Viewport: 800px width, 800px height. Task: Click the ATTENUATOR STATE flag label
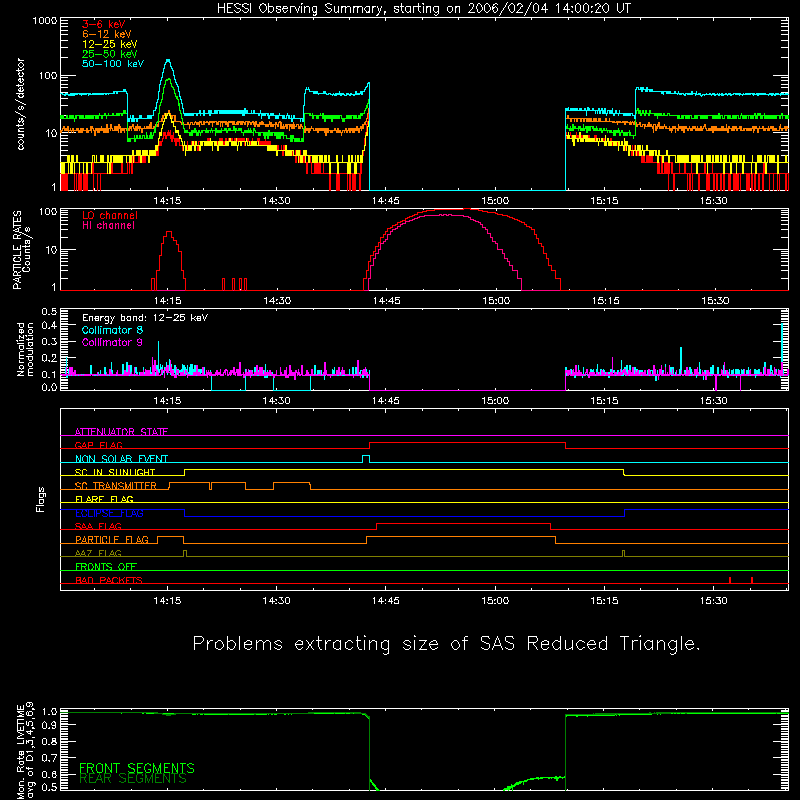(x=121, y=432)
